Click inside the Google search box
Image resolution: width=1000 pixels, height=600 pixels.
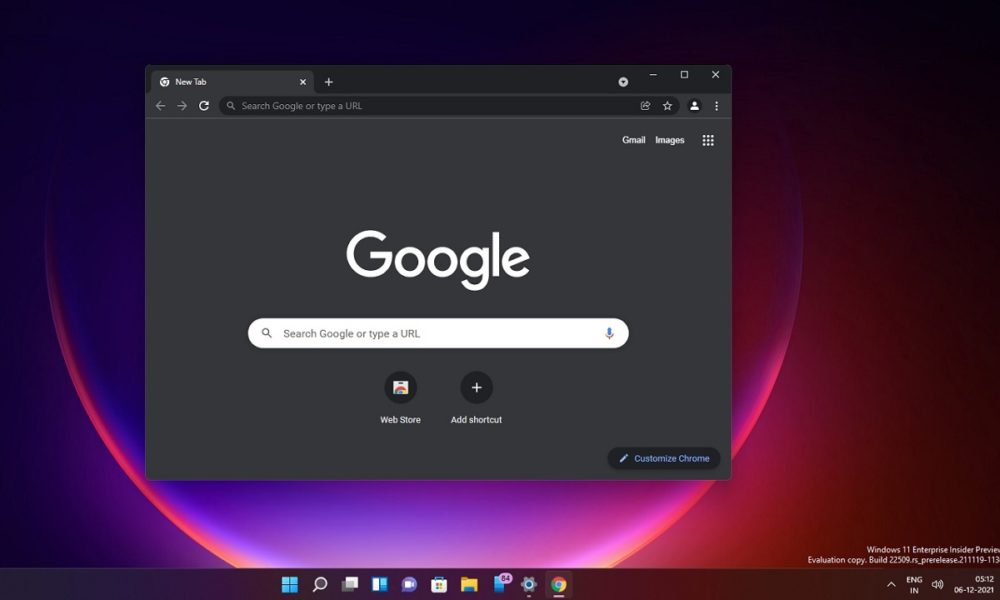point(420,332)
